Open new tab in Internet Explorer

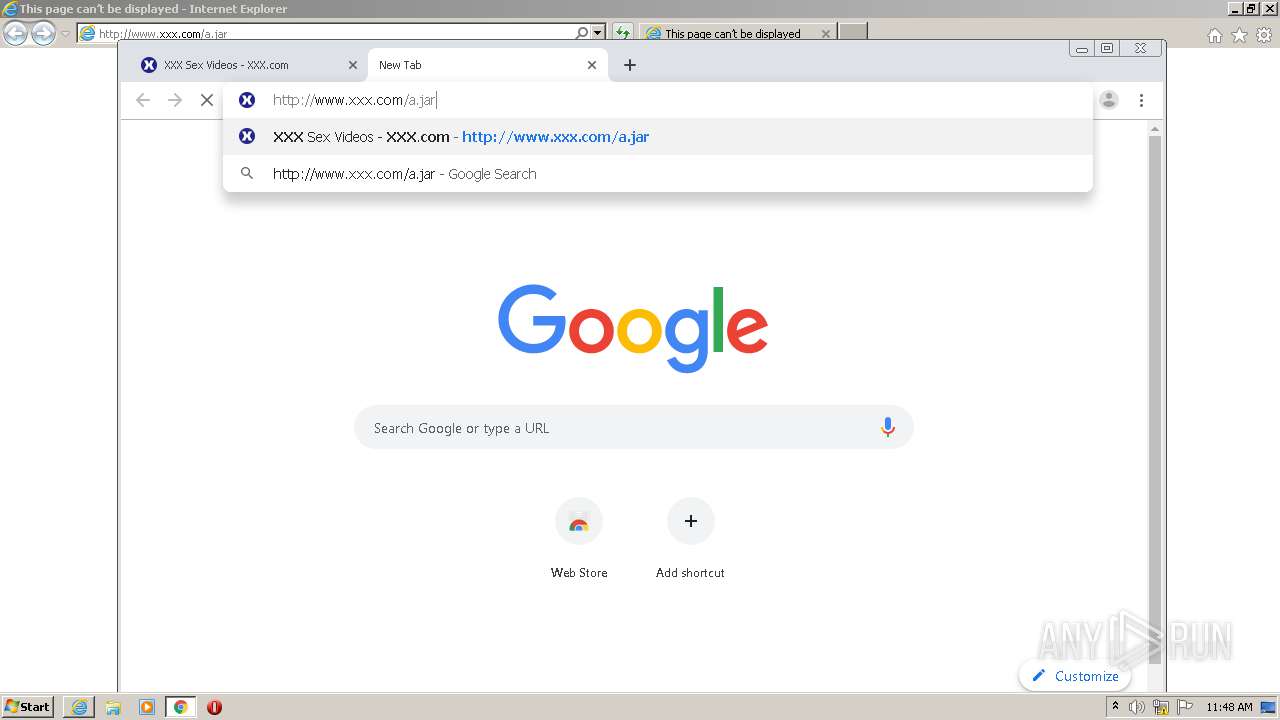pos(852,33)
